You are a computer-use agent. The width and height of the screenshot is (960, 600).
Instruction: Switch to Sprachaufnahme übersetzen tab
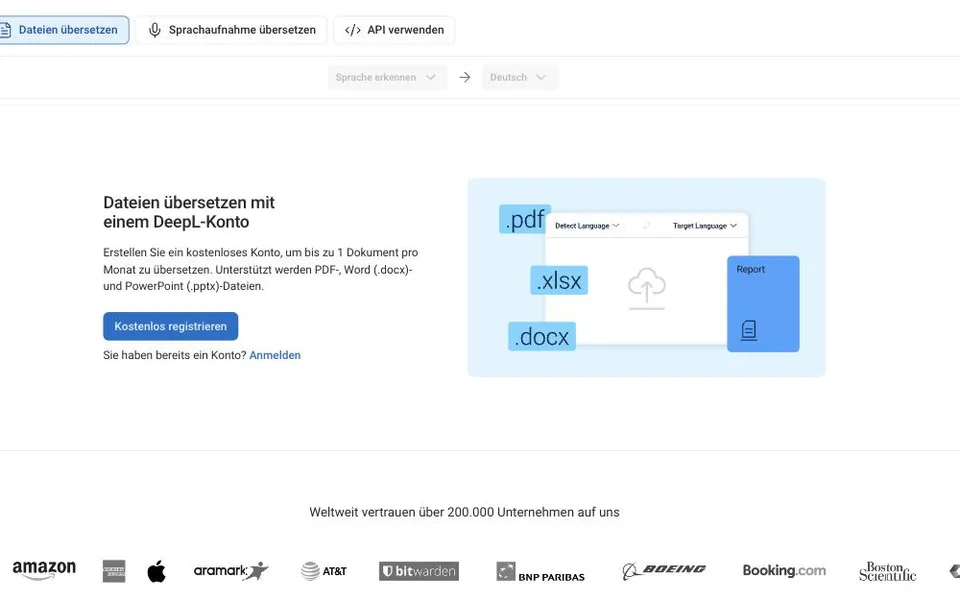click(x=231, y=30)
